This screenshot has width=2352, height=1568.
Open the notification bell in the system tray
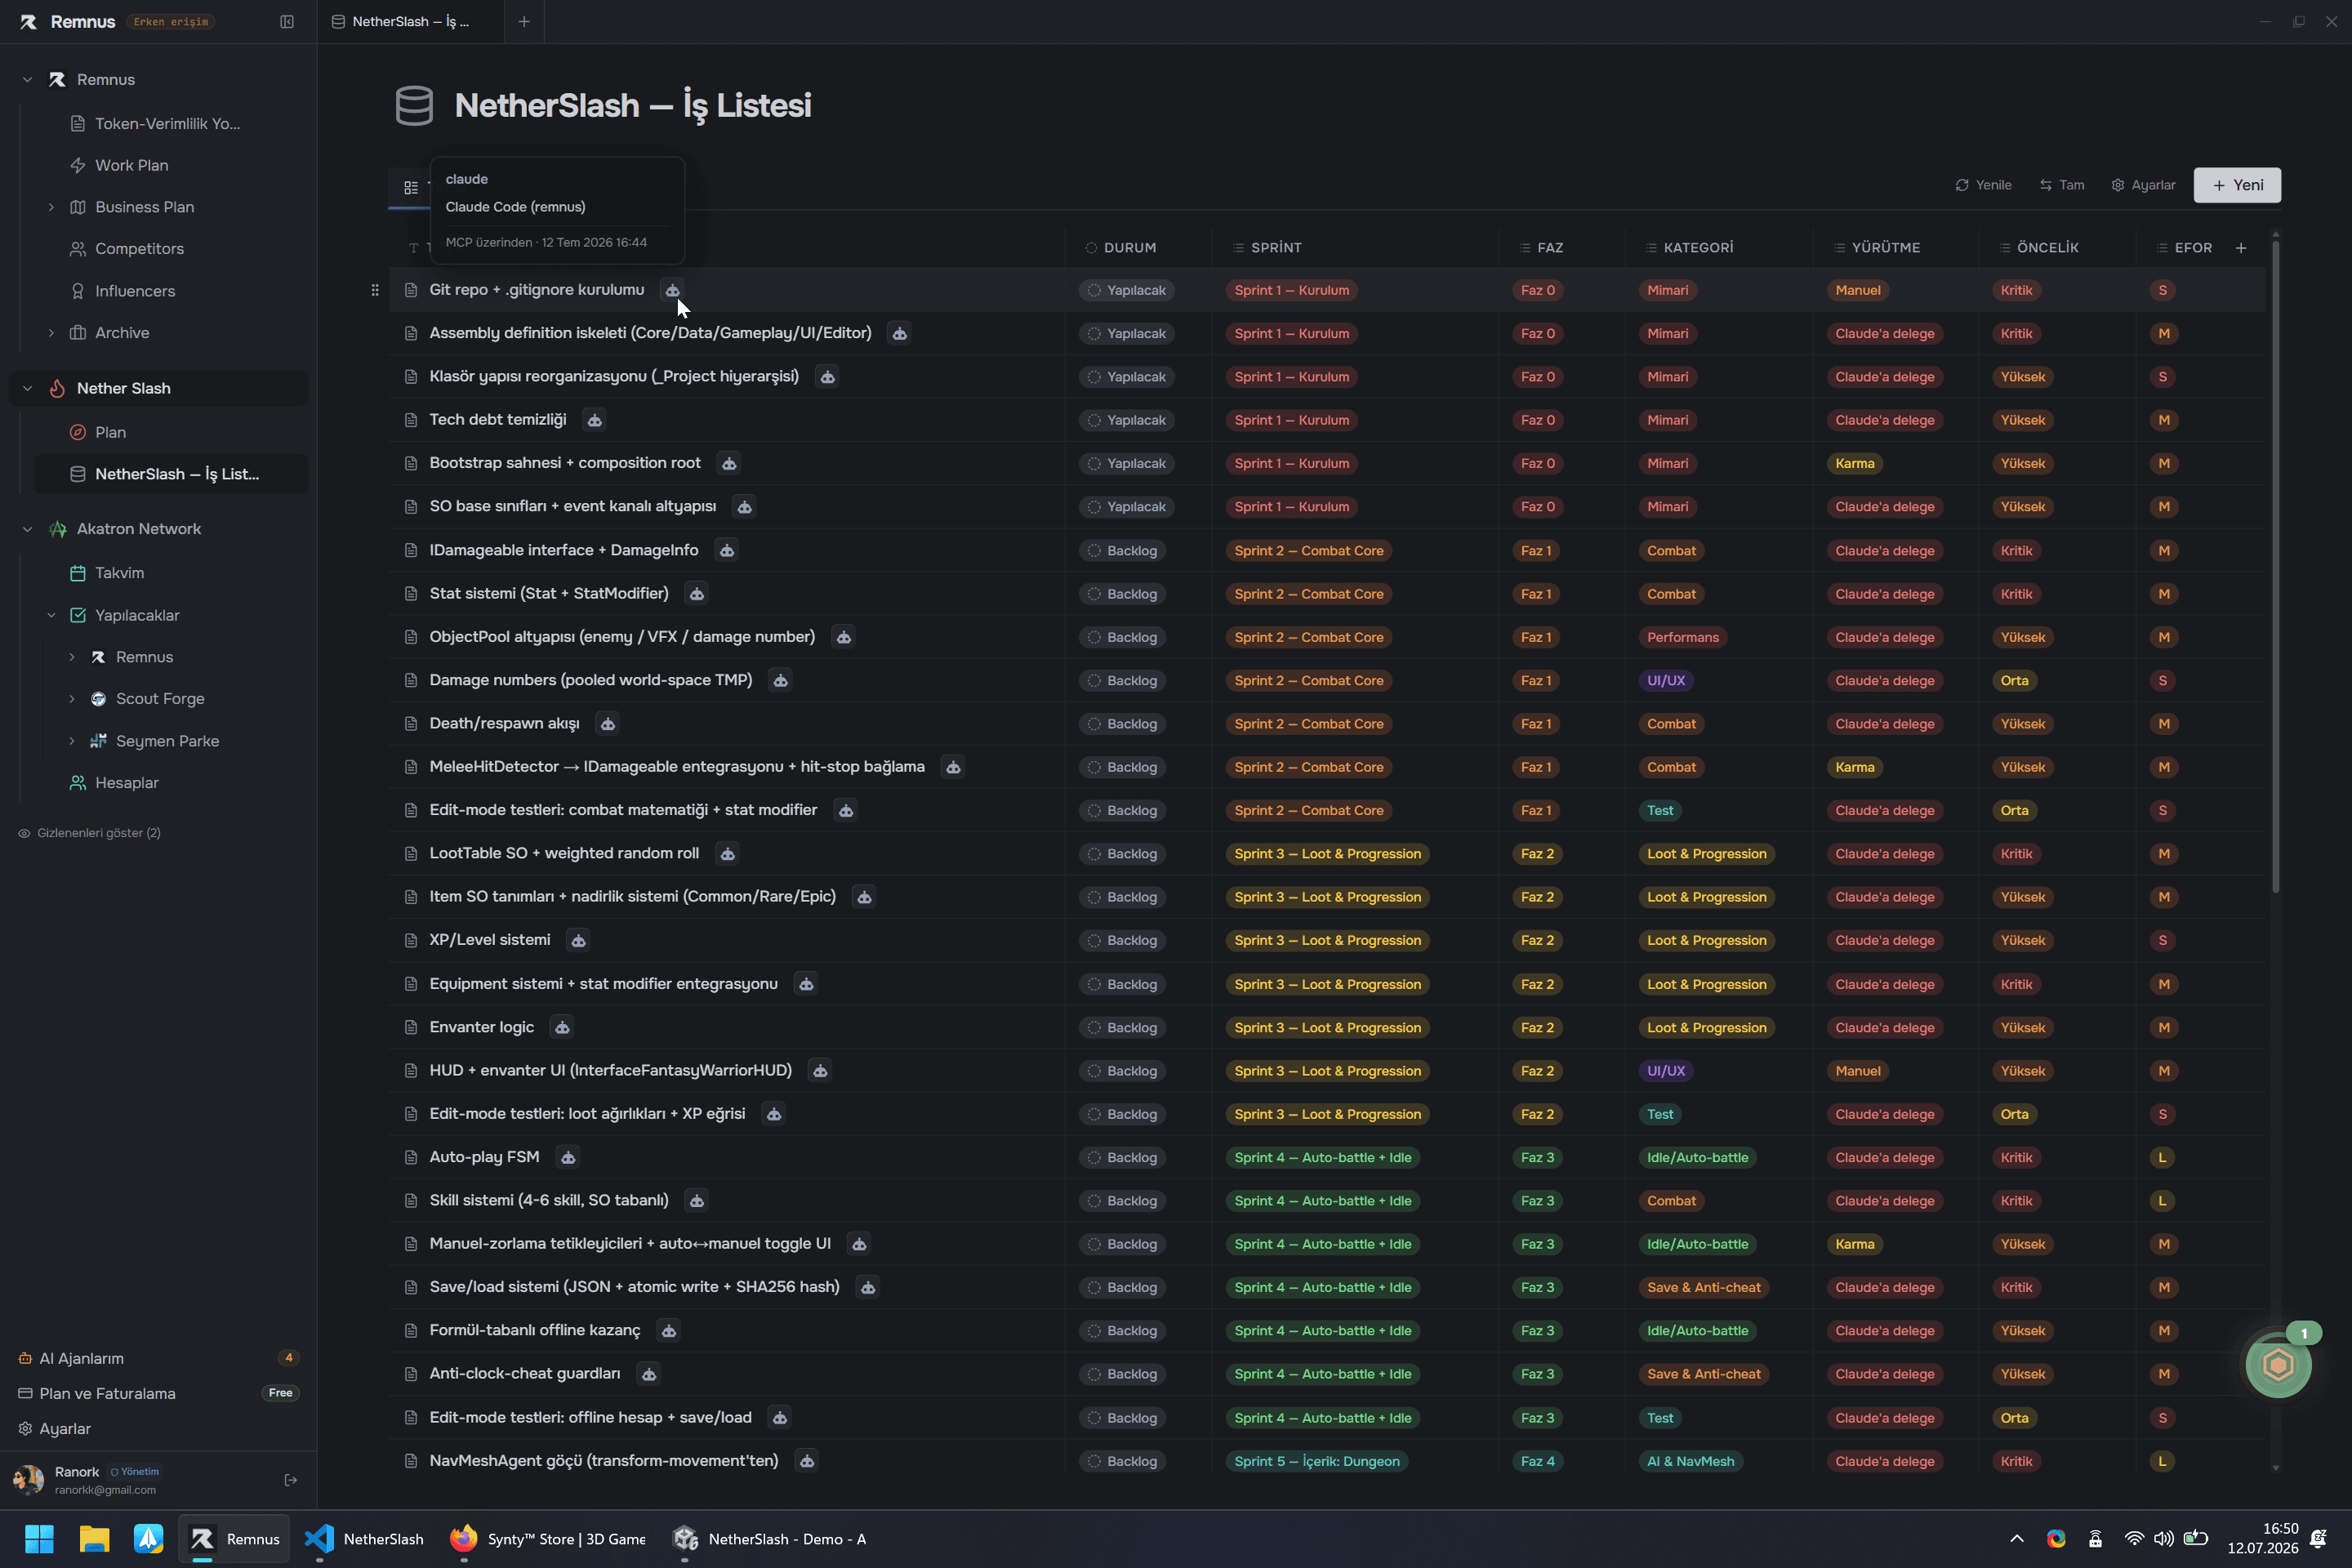(2318, 1539)
